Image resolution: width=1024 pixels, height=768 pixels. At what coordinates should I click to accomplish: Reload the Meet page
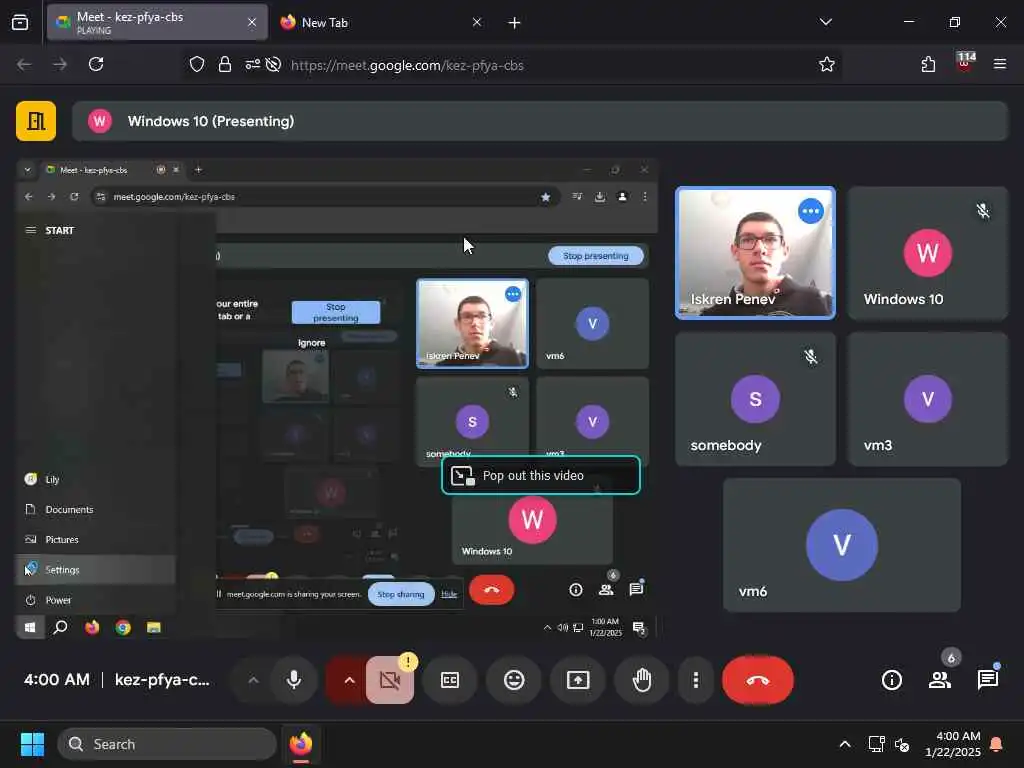click(x=96, y=64)
